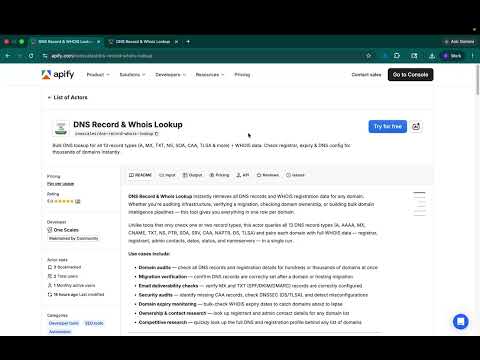This screenshot has width=480, height=360.
Task: Go back to List of Actors
Action: tap(68, 97)
